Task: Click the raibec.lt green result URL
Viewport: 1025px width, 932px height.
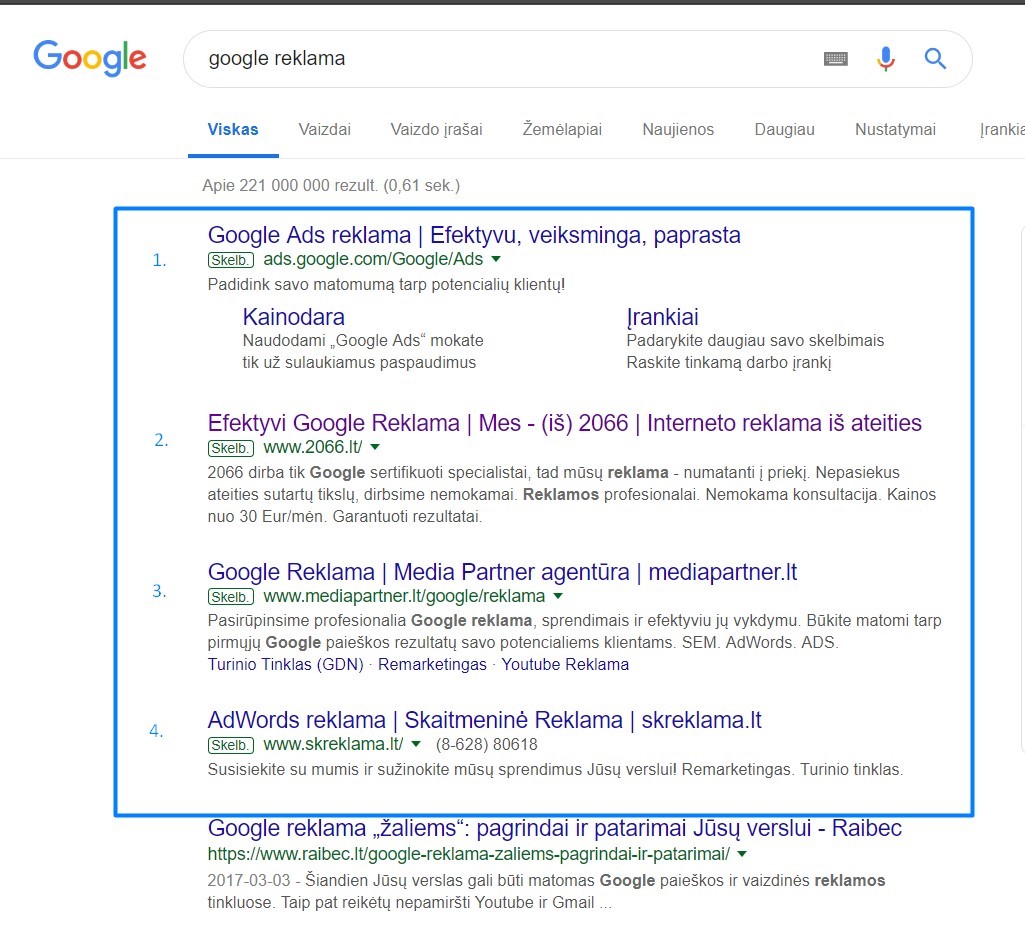Action: [469, 854]
